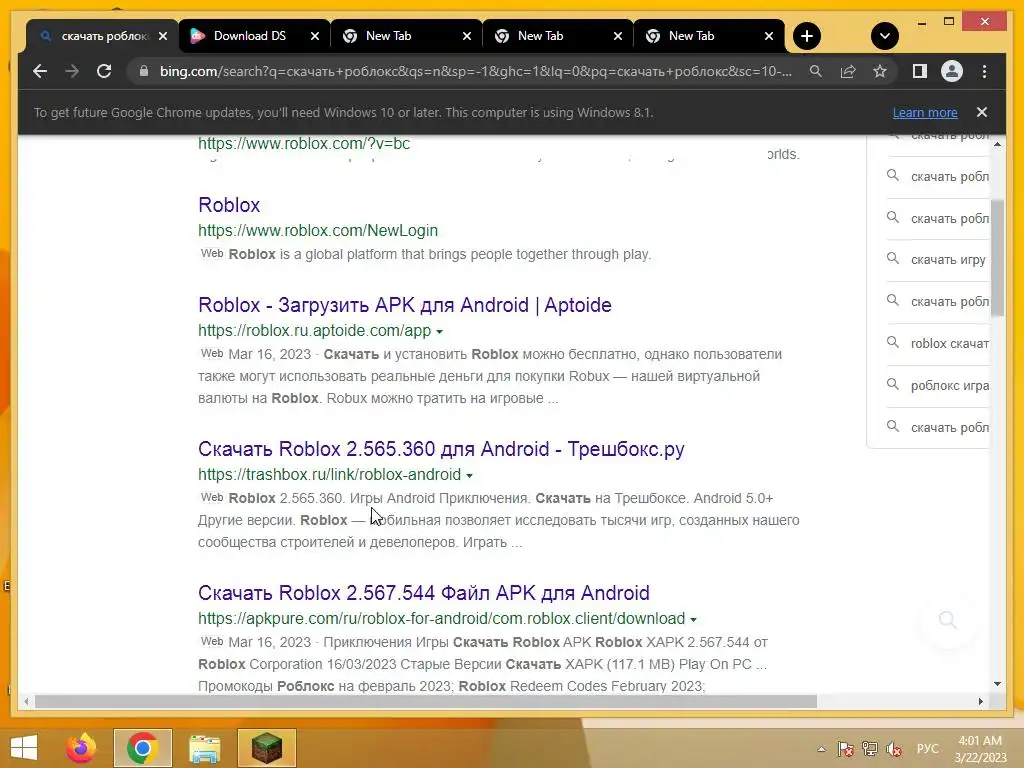Click the network tray icon

coord(870,749)
